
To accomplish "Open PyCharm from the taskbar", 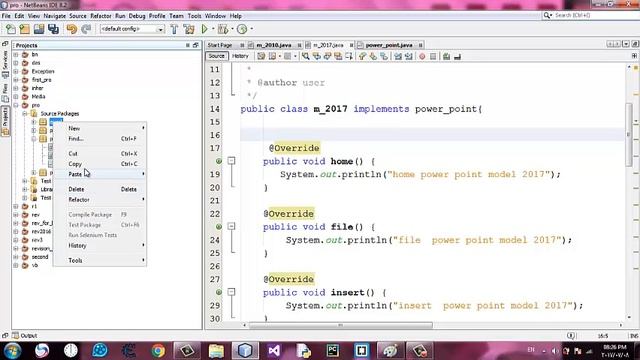I will point(332,350).
